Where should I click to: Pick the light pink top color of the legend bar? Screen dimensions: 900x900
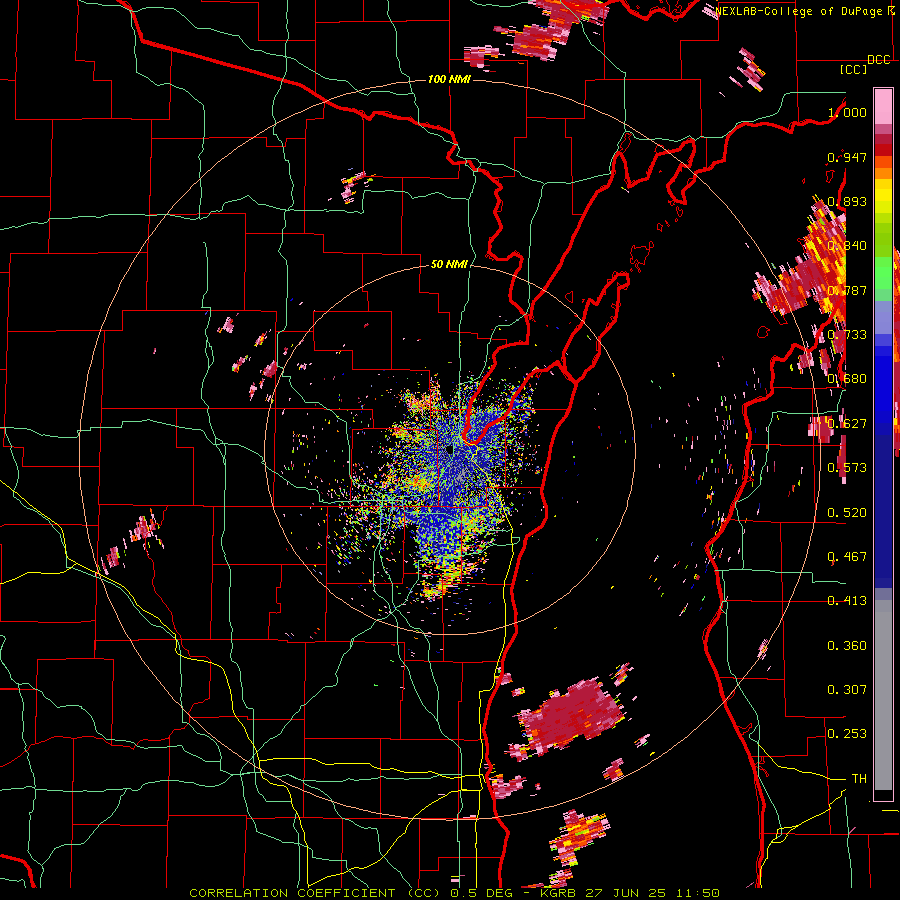click(883, 106)
